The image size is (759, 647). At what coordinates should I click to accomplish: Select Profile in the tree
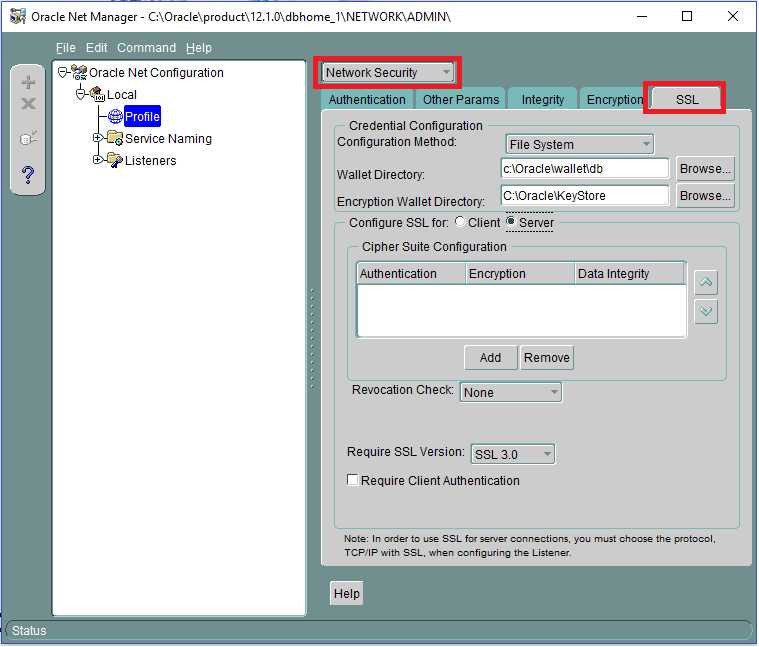point(142,116)
